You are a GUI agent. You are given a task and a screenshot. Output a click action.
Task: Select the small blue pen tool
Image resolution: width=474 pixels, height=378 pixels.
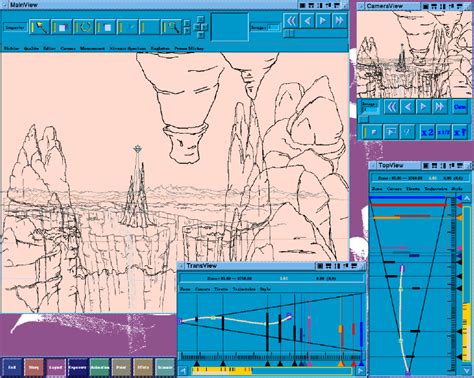(x=128, y=27)
